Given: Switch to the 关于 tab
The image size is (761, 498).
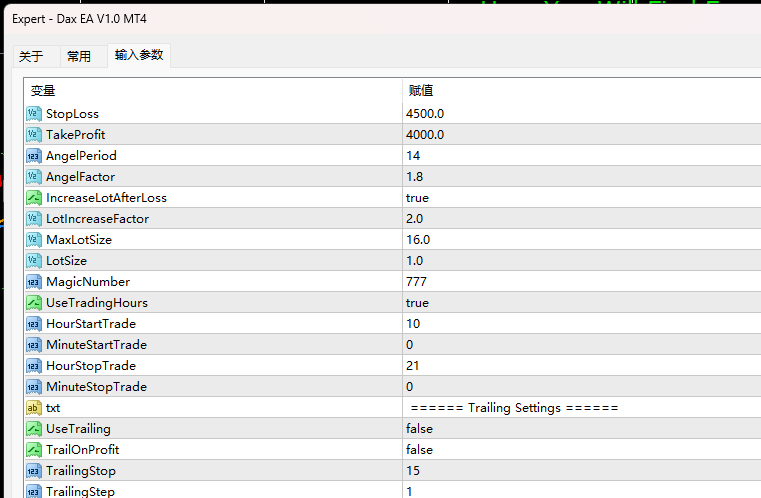Looking at the screenshot, I should [31, 56].
